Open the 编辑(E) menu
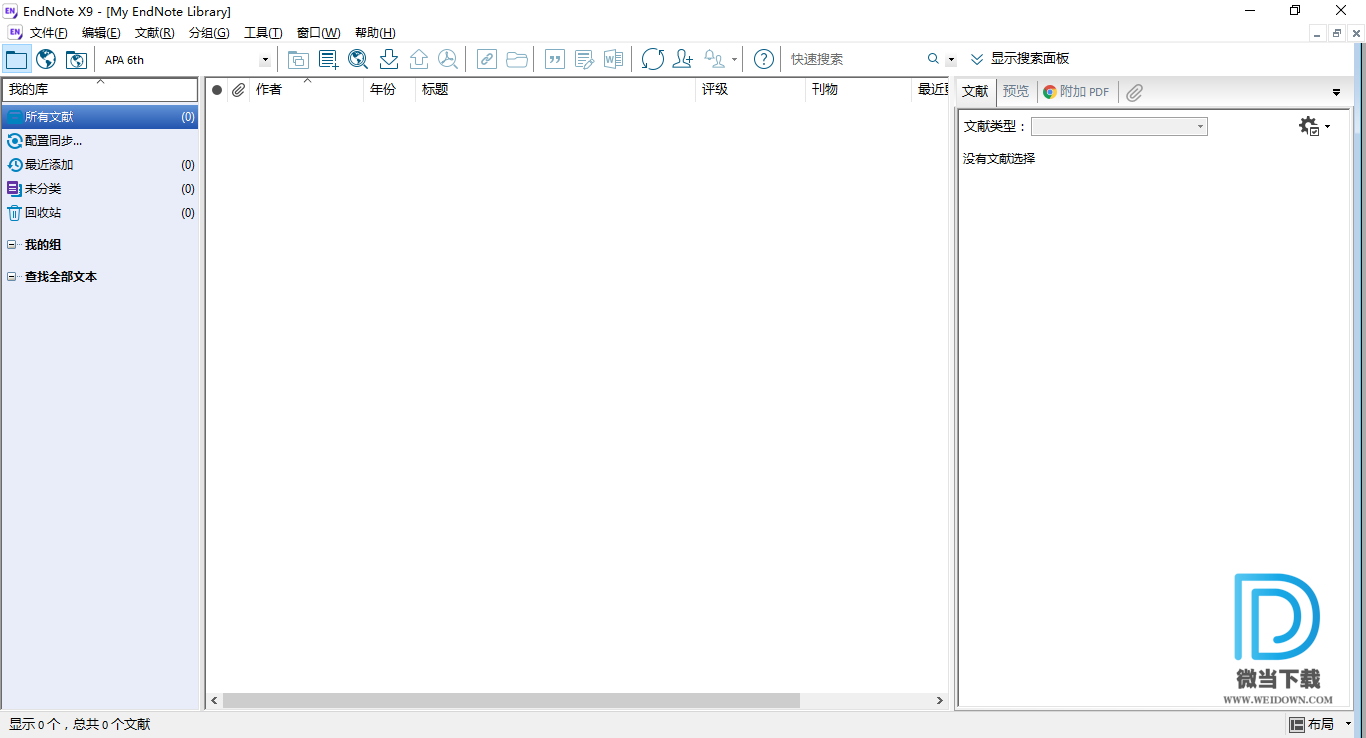The height and width of the screenshot is (738, 1366). coord(101,33)
